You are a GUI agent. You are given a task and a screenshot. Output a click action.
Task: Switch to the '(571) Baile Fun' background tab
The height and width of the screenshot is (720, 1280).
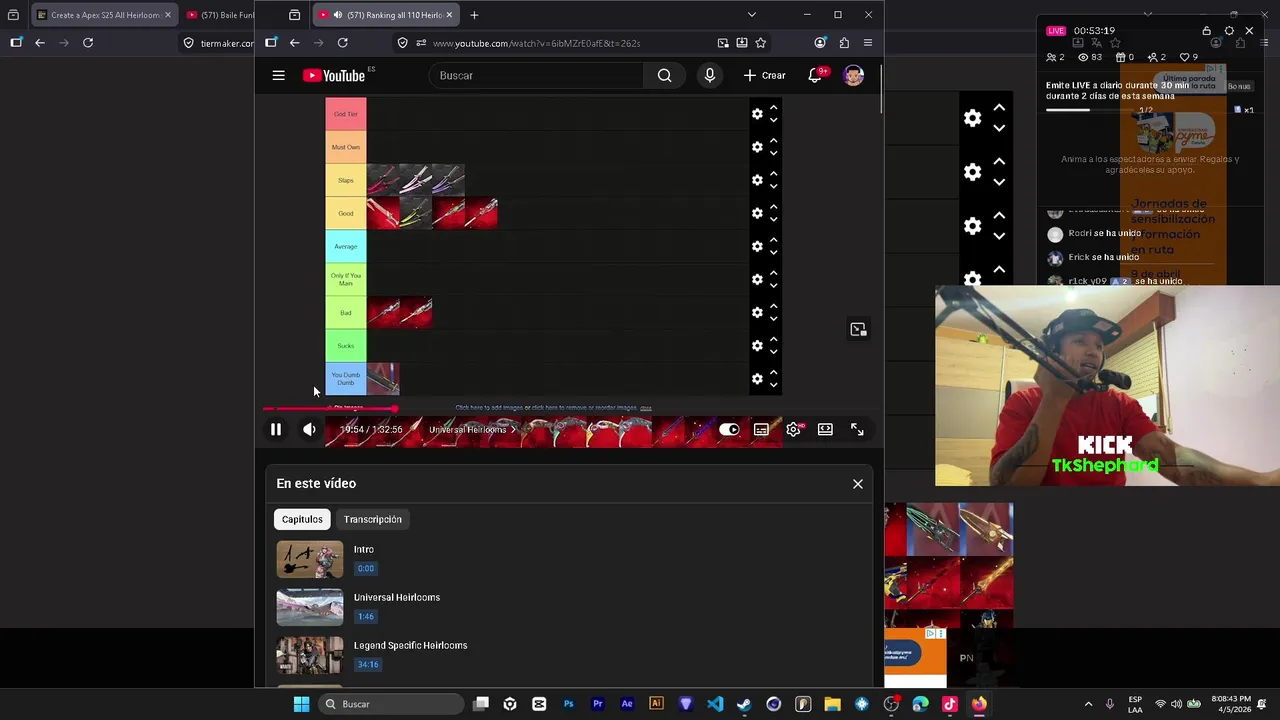(x=220, y=15)
